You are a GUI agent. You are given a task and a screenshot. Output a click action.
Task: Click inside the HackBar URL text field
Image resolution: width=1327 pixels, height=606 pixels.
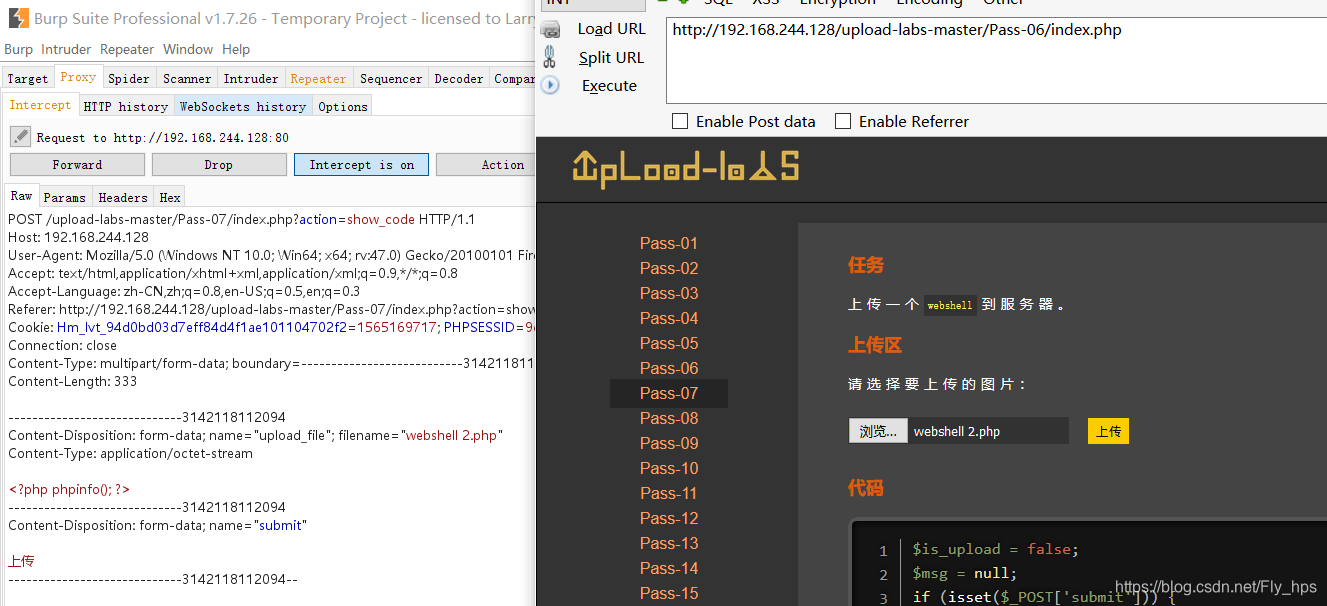(x=996, y=60)
